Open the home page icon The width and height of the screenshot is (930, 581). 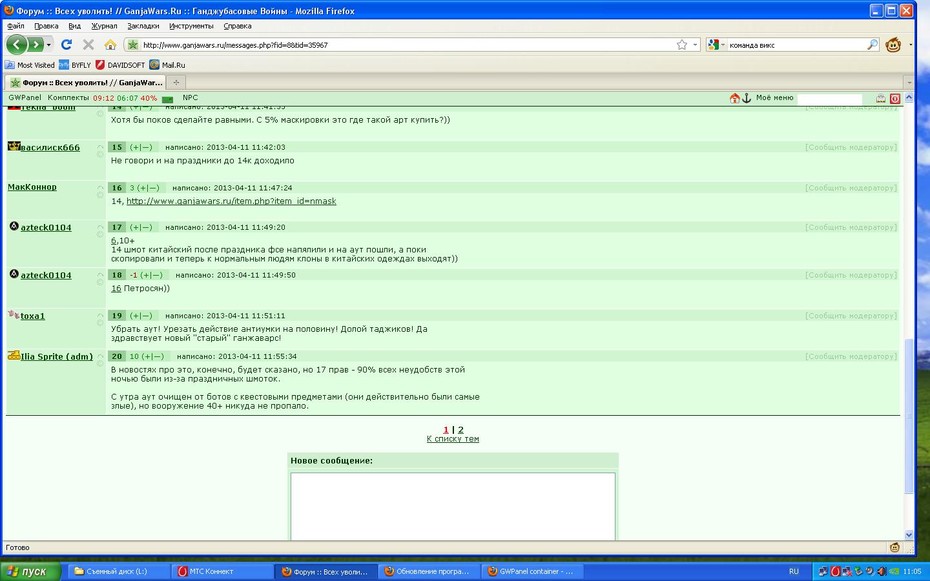(110, 44)
